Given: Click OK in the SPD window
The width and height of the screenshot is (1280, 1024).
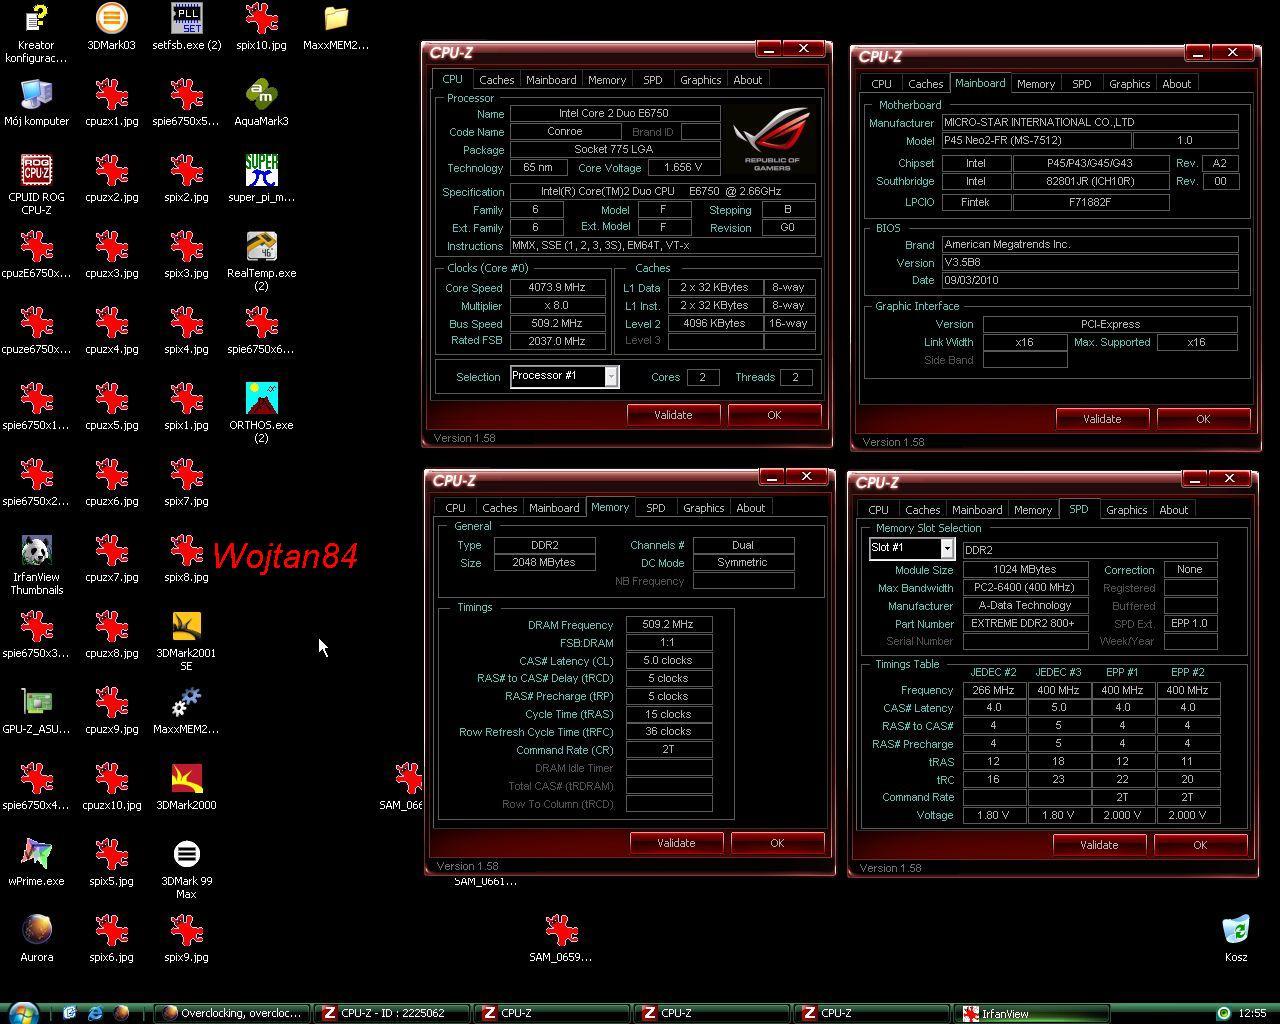Looking at the screenshot, I should coord(1200,845).
